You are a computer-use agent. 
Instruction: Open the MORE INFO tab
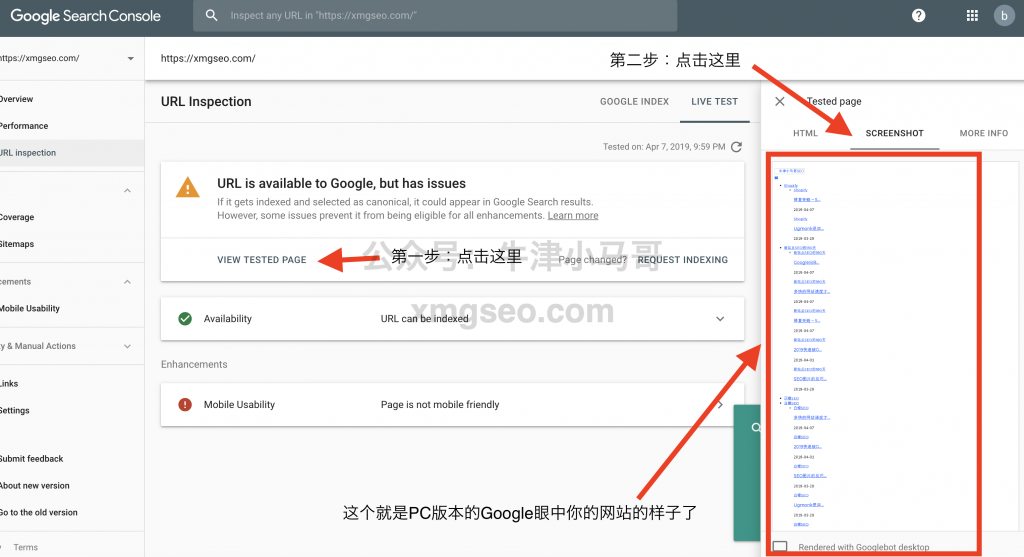[x=984, y=133]
